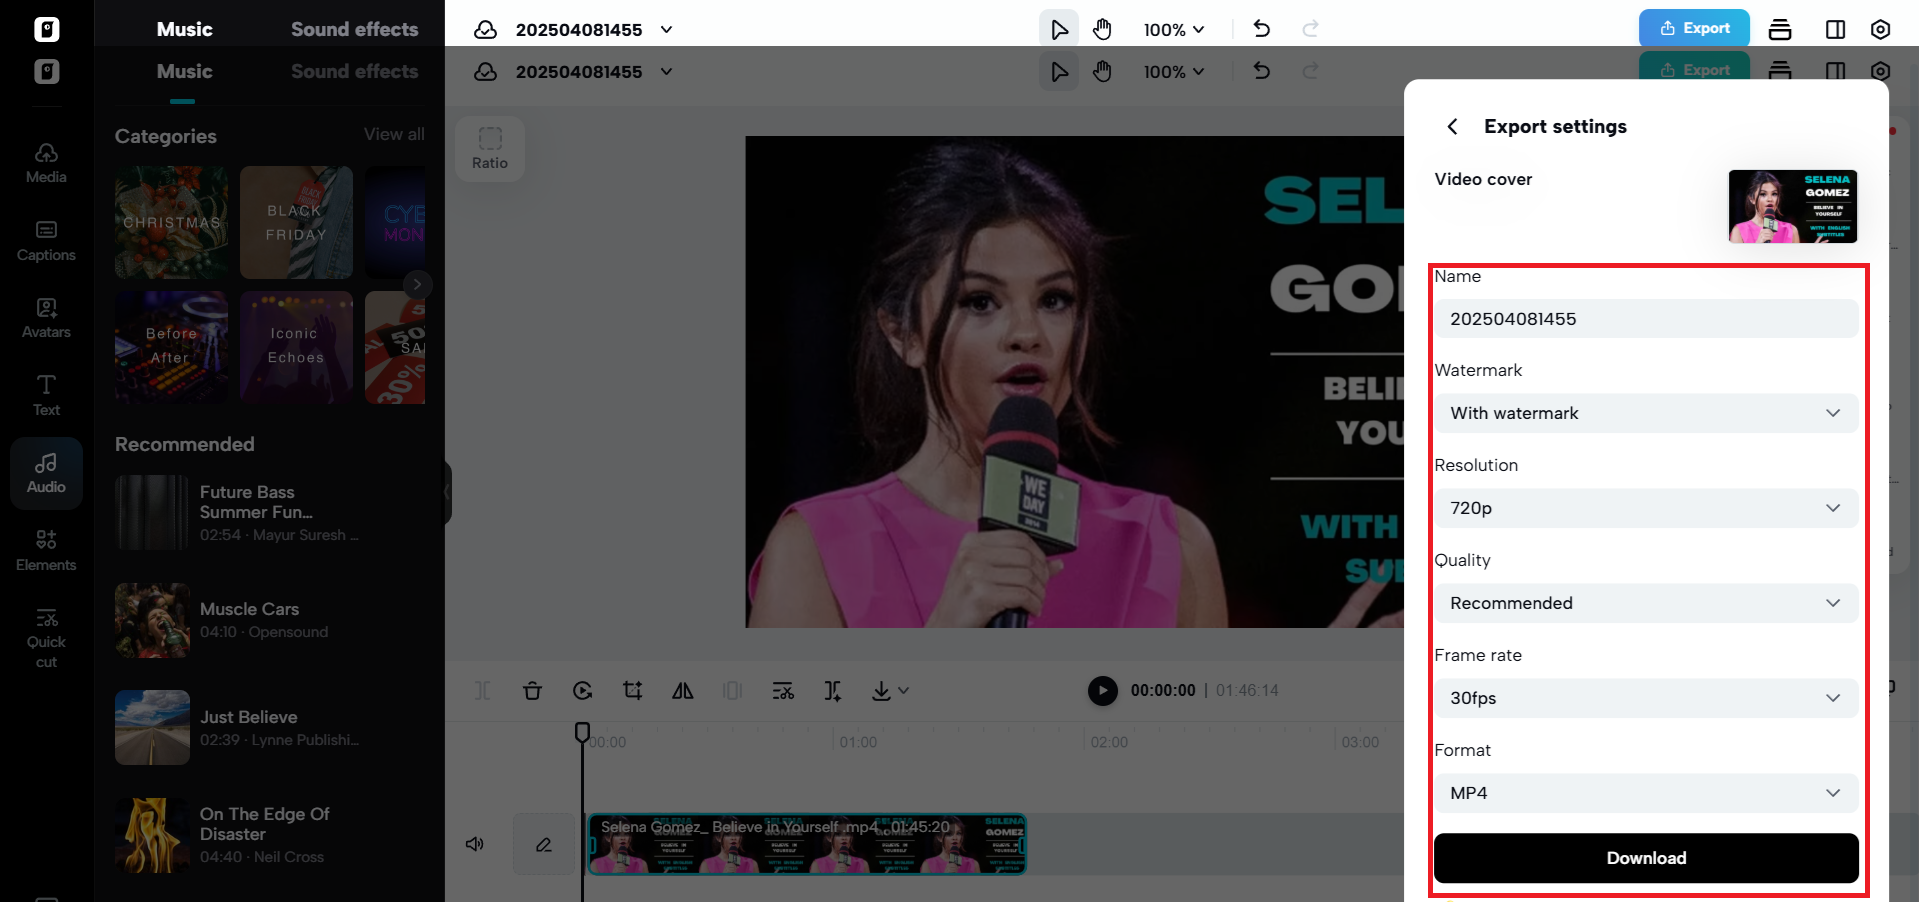This screenshot has width=1919, height=902.
Task: Open the clip Speed tool
Action: [x=582, y=690]
